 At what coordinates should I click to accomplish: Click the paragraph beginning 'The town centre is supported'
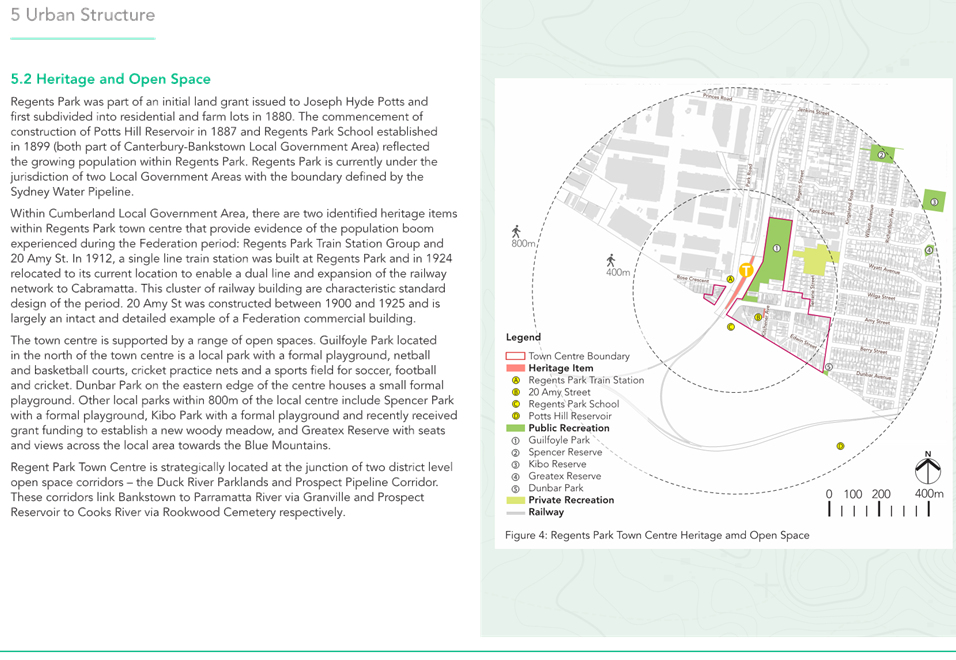point(234,393)
